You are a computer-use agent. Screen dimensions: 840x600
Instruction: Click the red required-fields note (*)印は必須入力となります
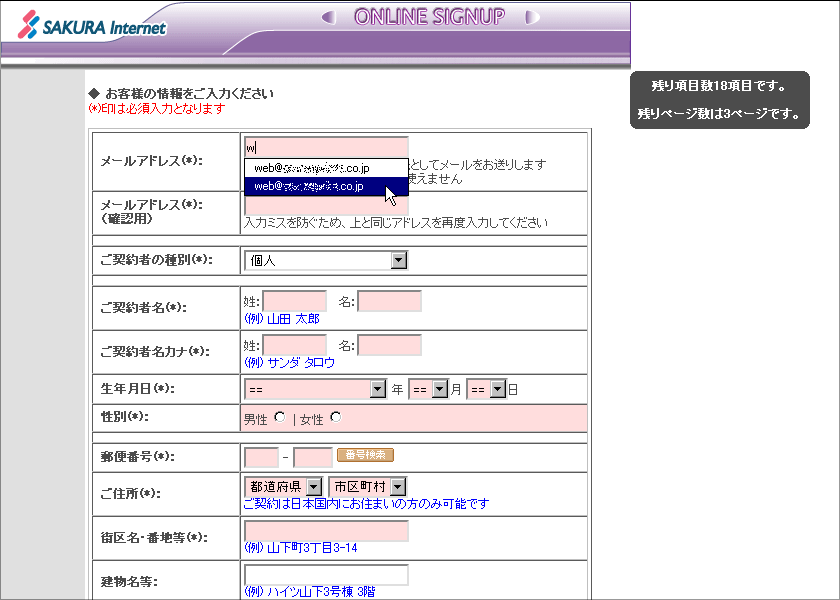(x=156, y=109)
